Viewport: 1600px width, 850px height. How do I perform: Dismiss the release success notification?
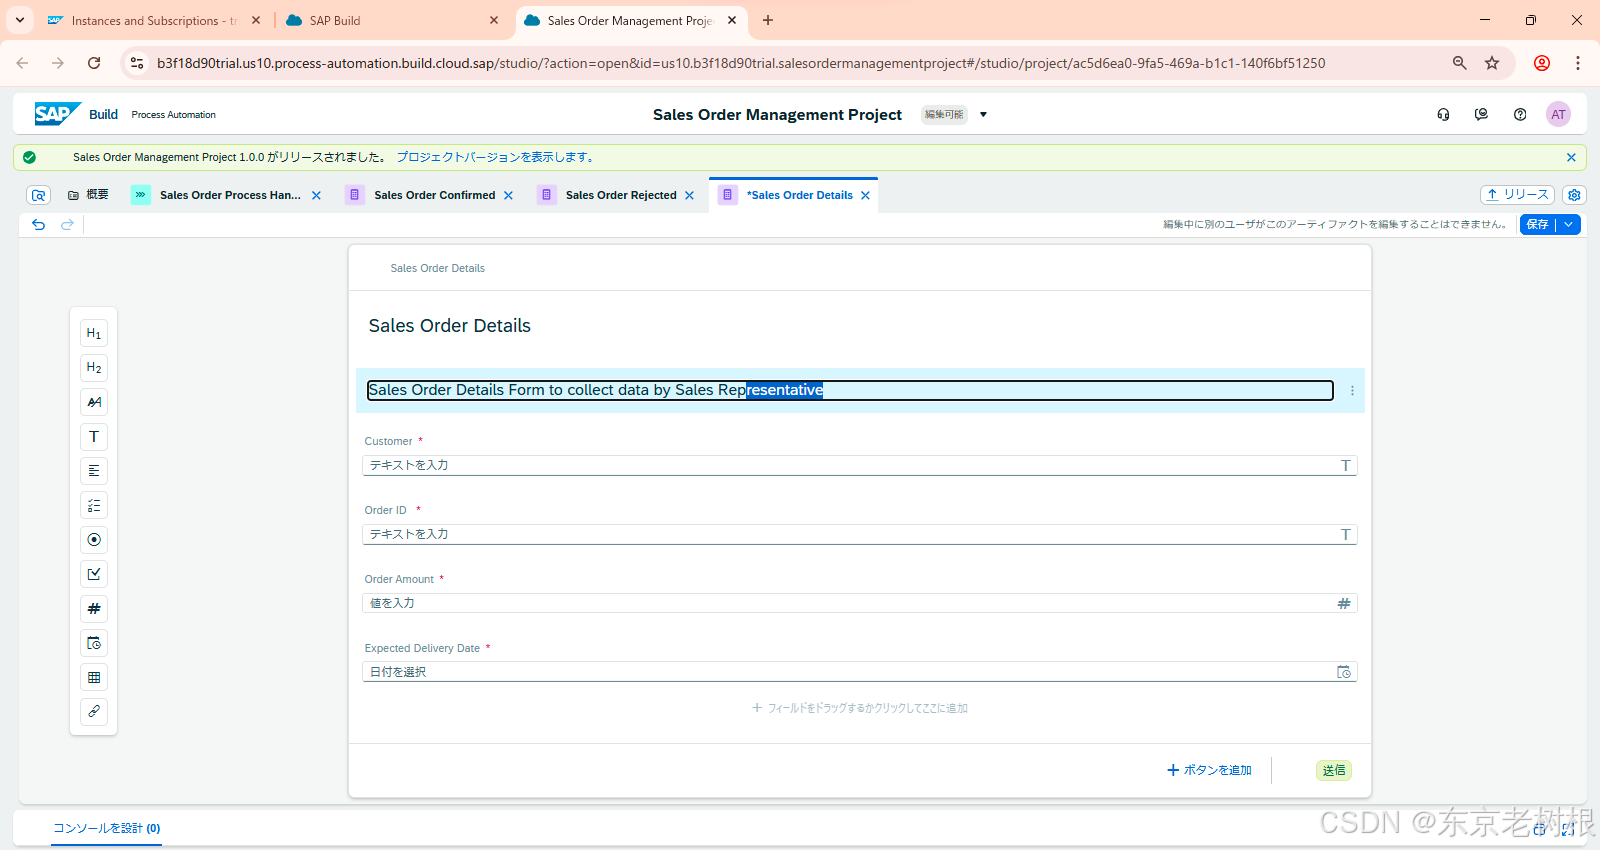coord(1571,157)
